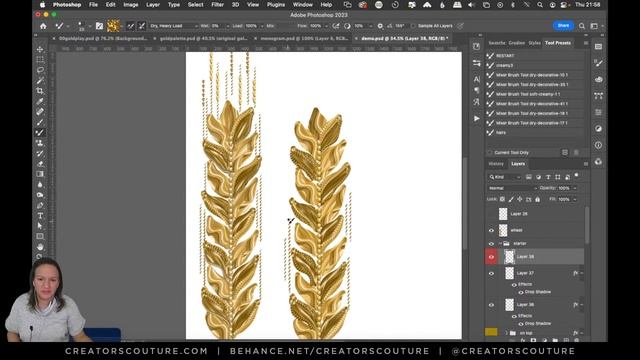Toggle visibility of starter group
The image size is (640, 360).
(491, 244)
